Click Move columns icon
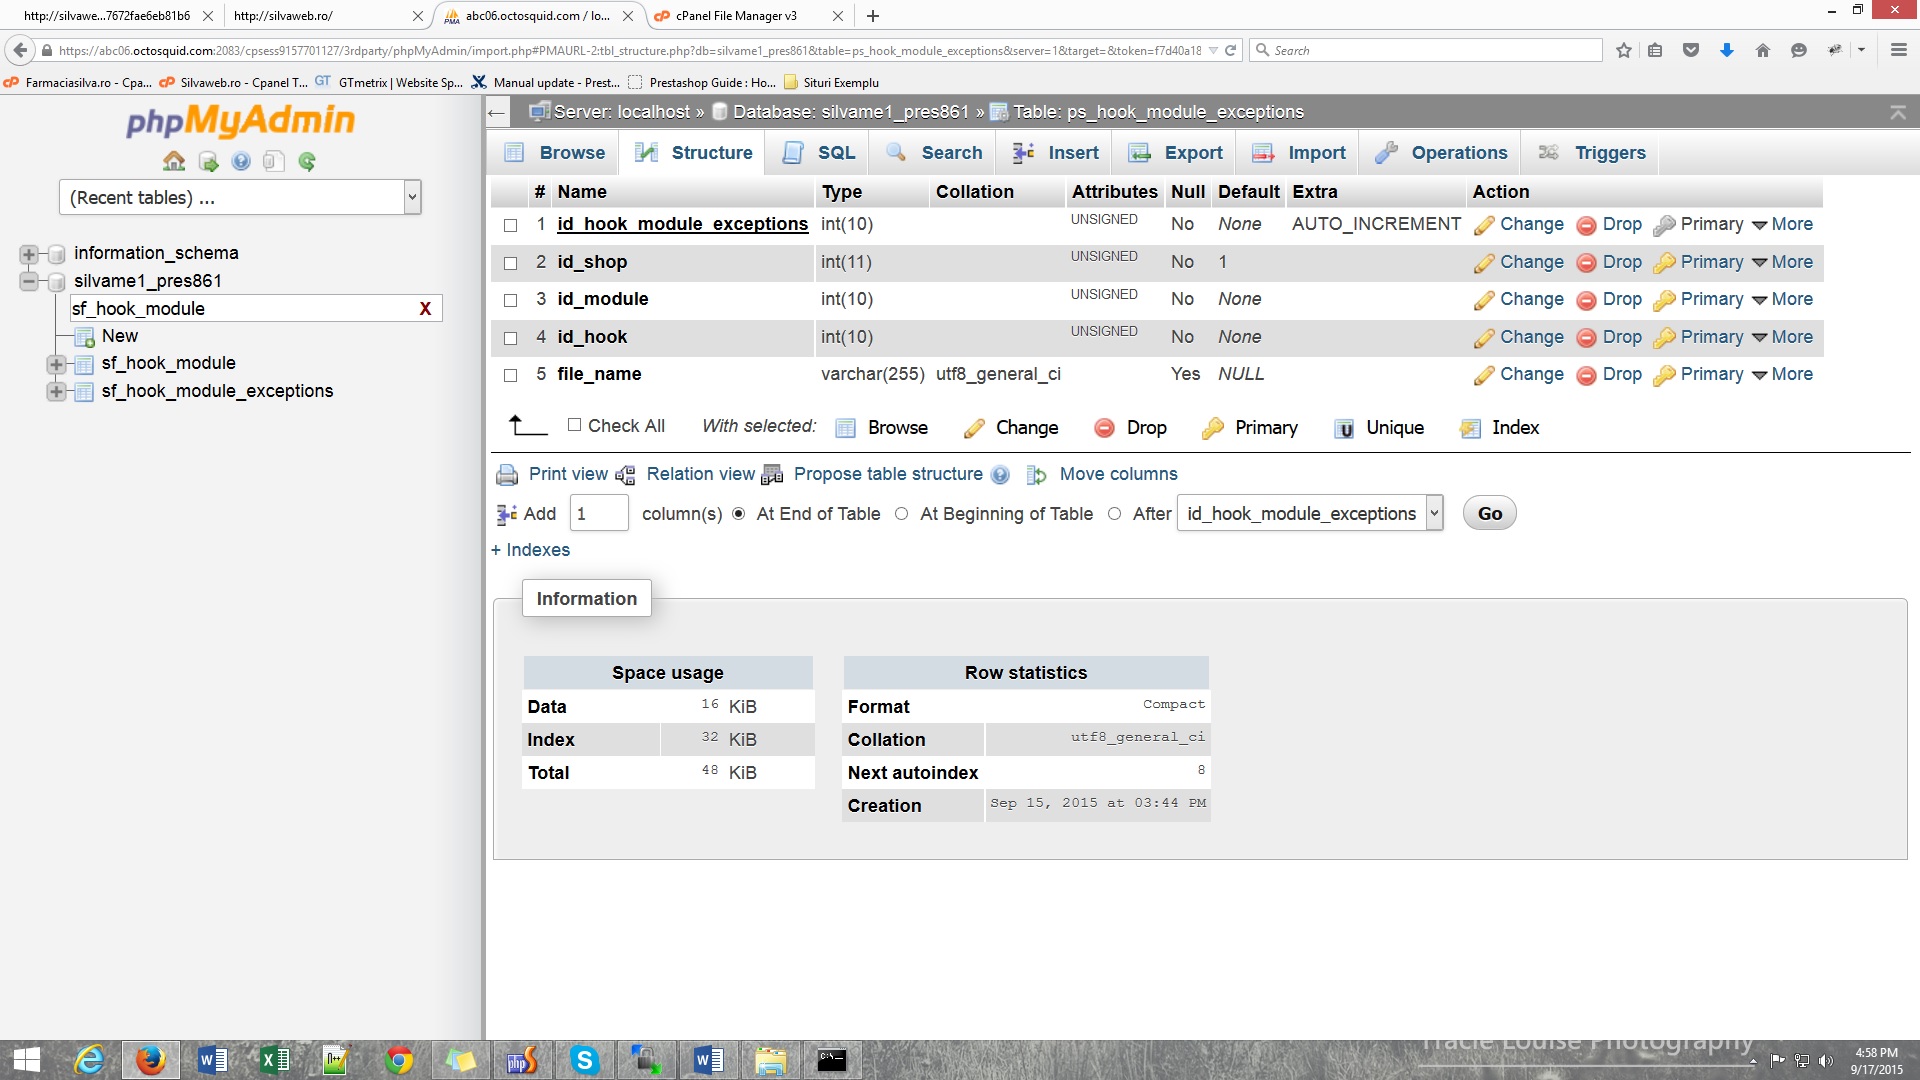 (1037, 475)
